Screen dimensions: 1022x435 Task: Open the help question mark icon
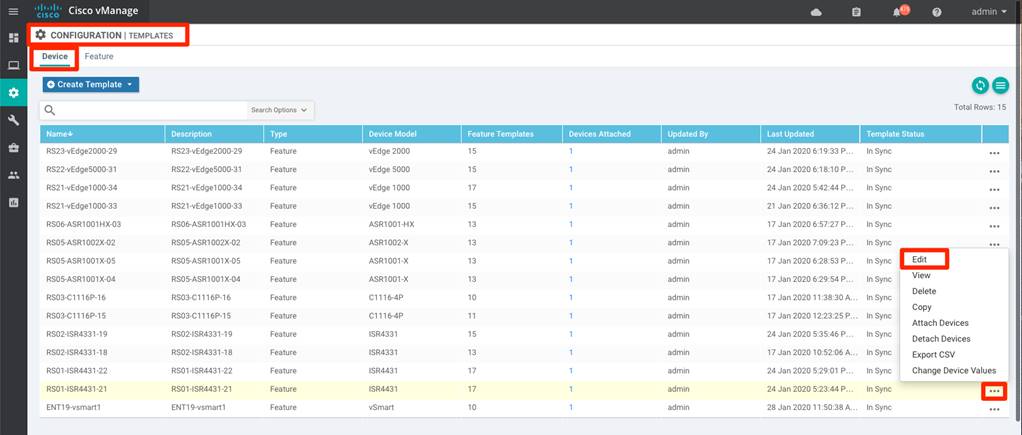(x=937, y=12)
